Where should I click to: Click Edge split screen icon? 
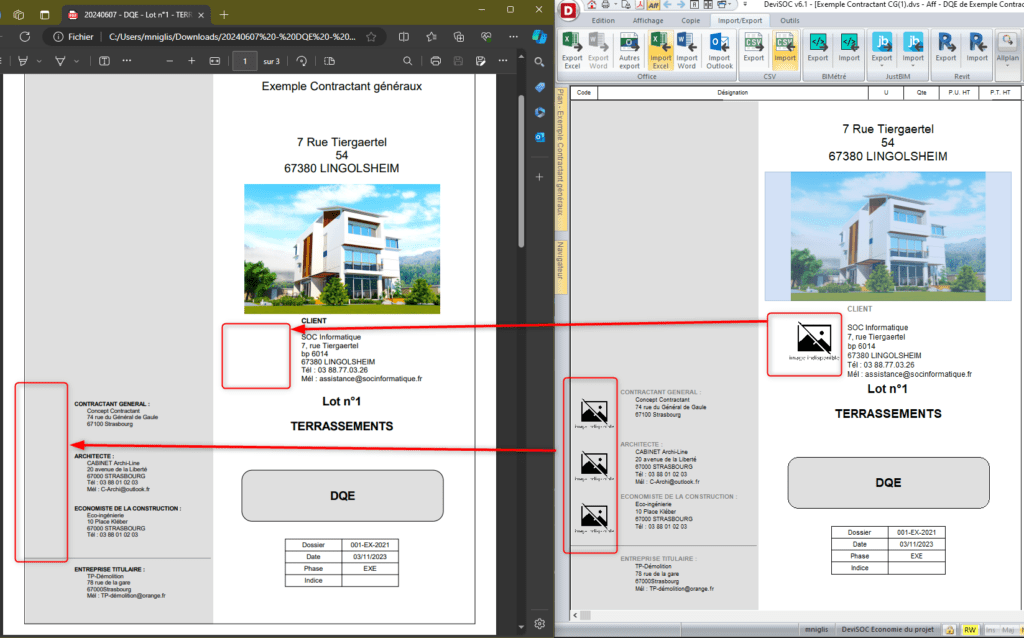pyautogui.click(x=404, y=37)
